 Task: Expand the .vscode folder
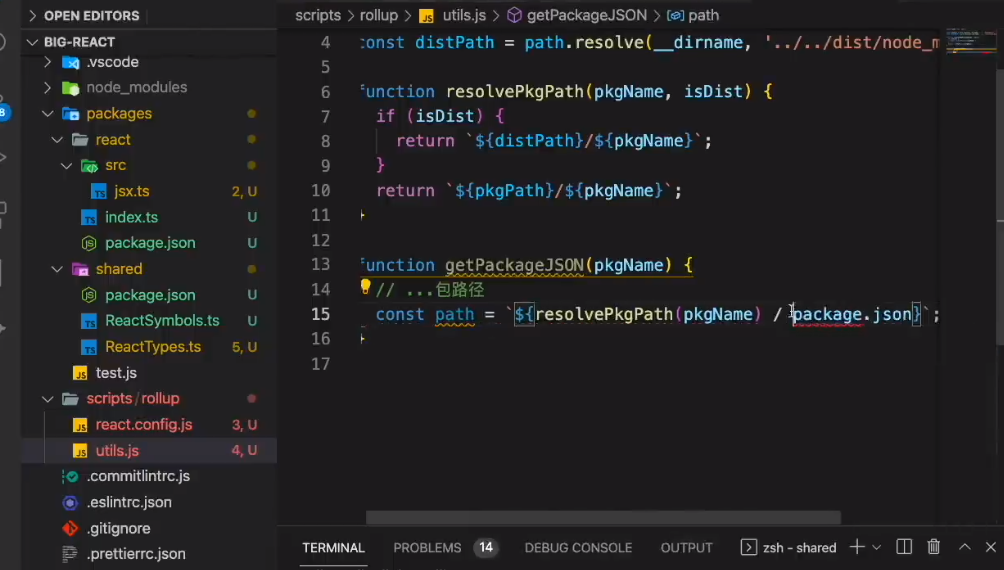(x=47, y=62)
